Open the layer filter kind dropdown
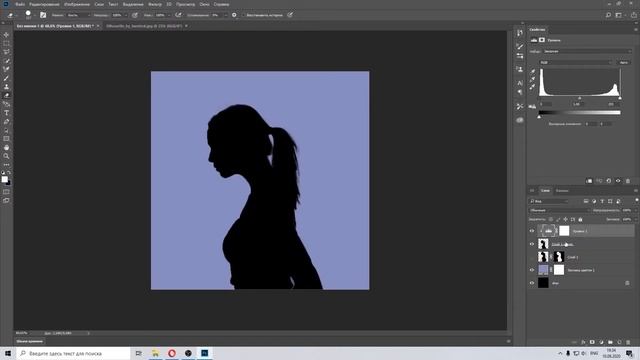Image resolution: width=640 pixels, height=360 pixels. click(x=549, y=201)
